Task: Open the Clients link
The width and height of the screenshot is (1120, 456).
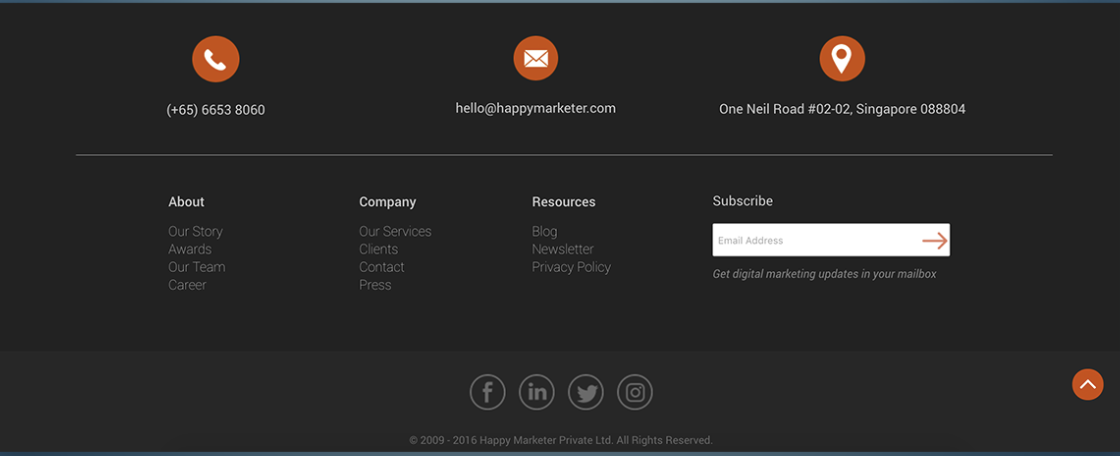Action: coord(379,249)
